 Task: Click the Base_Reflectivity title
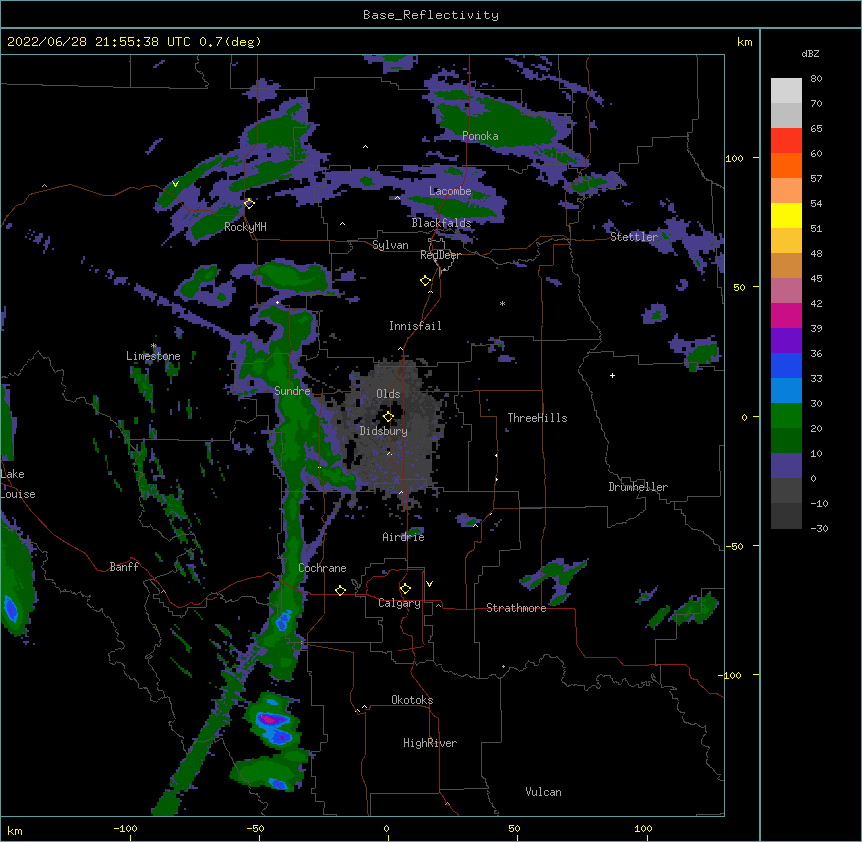(431, 15)
